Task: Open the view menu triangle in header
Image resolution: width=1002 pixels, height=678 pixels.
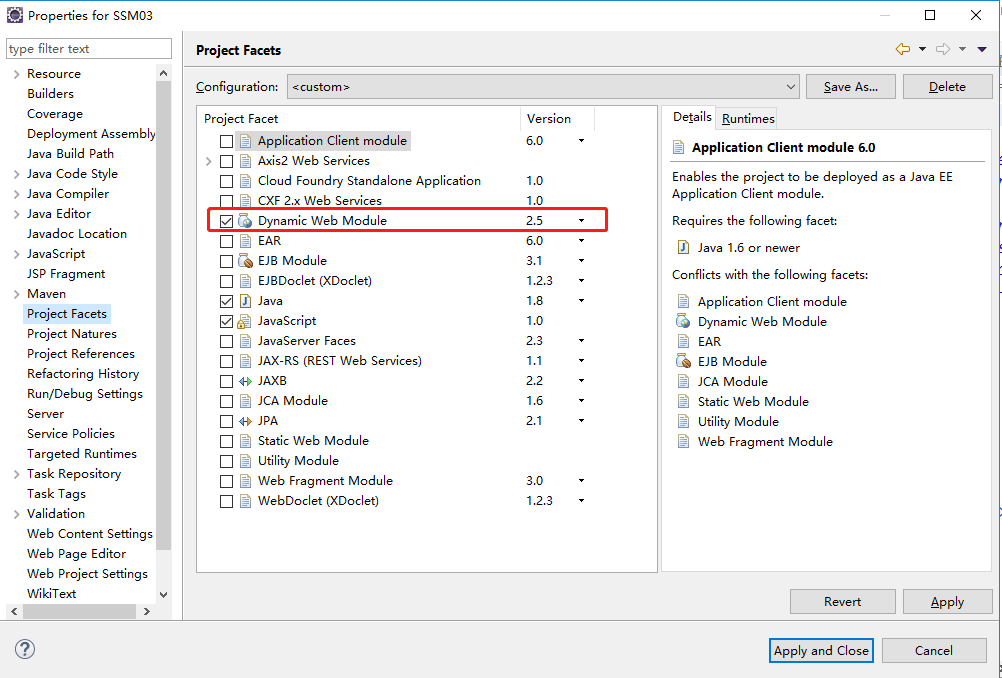Action: 982,49
